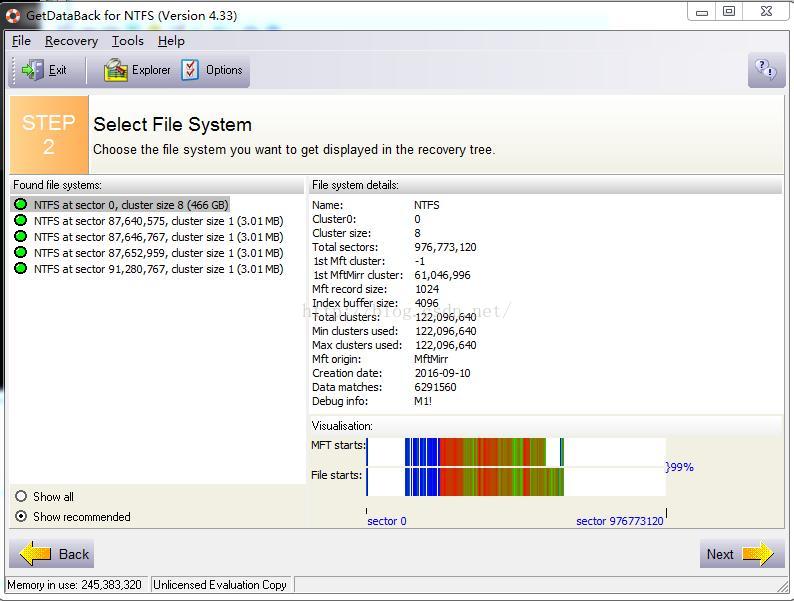The width and height of the screenshot is (794, 601).
Task: Select NTFS at sector 87,640,575 entry
Action: [x=158, y=221]
